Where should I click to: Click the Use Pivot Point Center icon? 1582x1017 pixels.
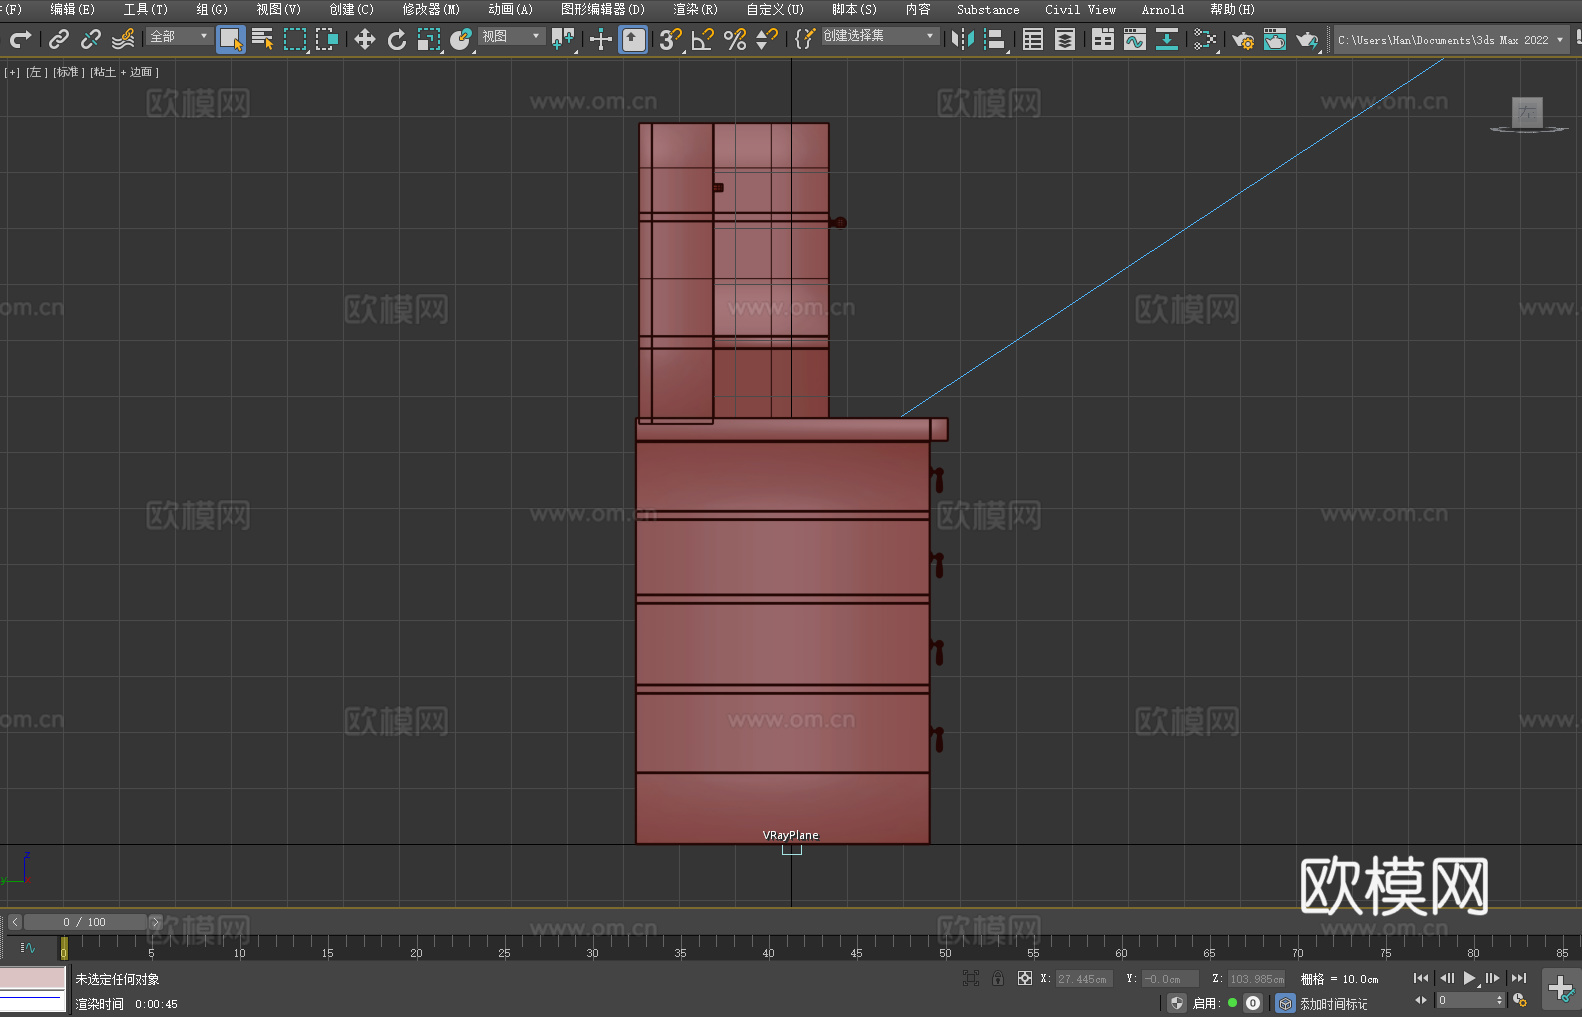(563, 39)
